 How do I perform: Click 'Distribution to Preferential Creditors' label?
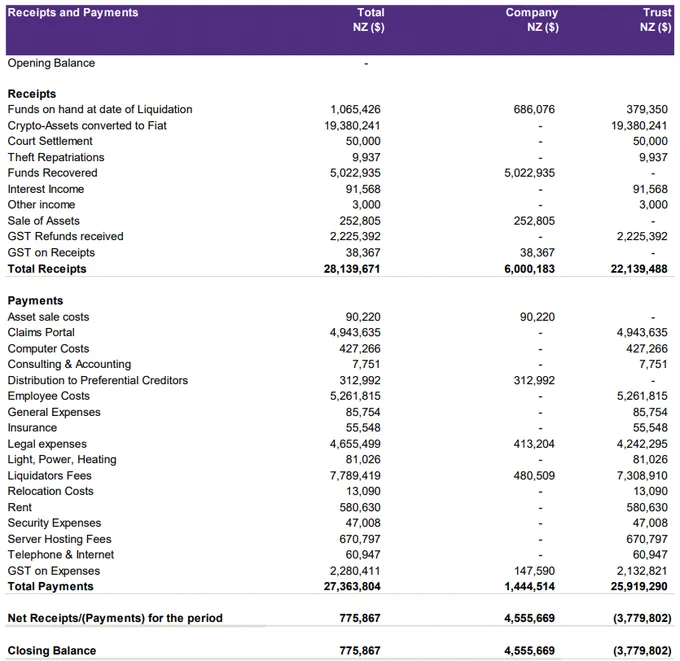(98, 380)
